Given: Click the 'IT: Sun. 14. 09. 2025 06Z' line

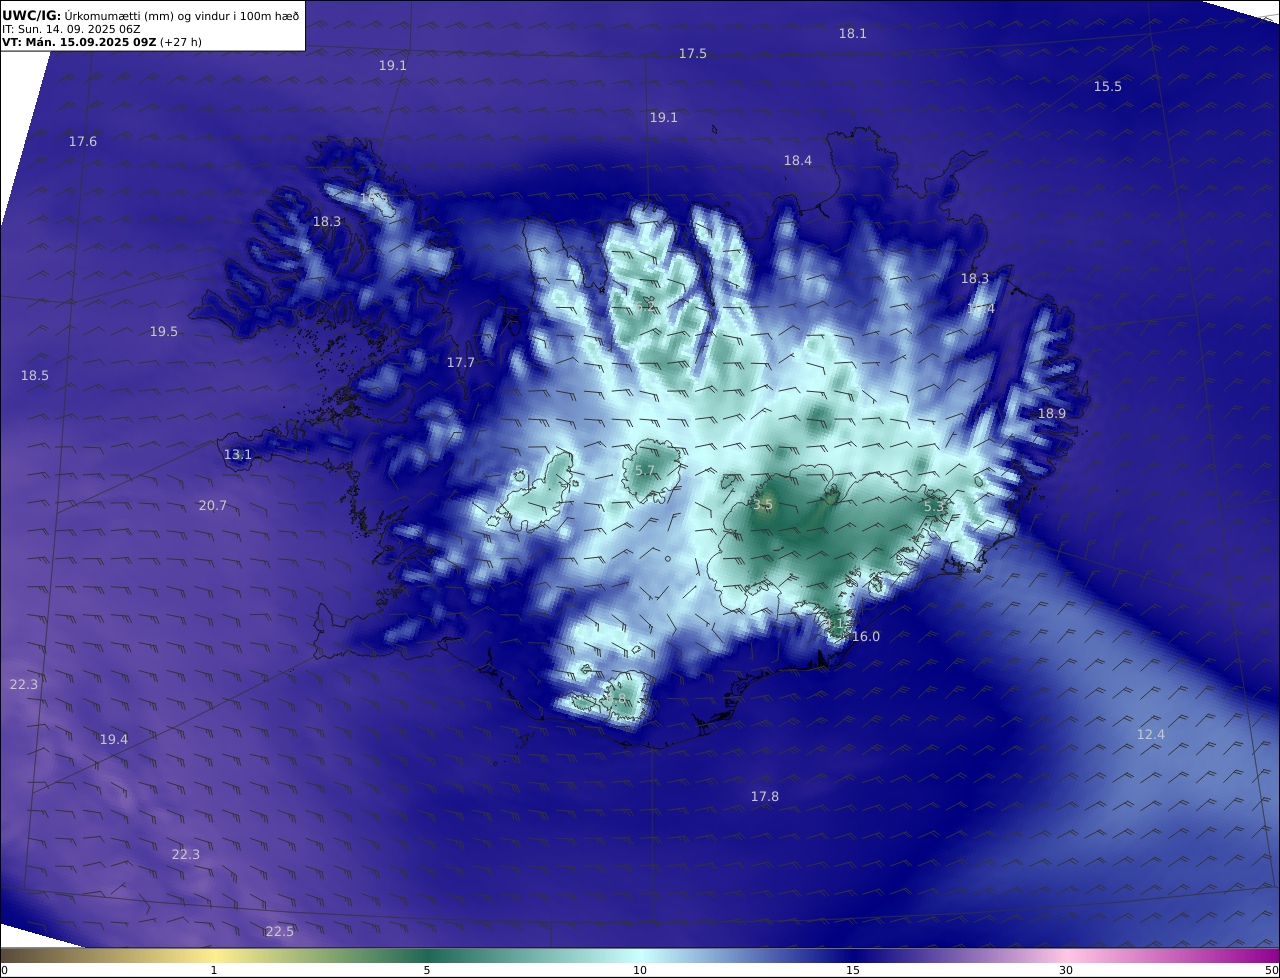Looking at the screenshot, I should point(69,29).
